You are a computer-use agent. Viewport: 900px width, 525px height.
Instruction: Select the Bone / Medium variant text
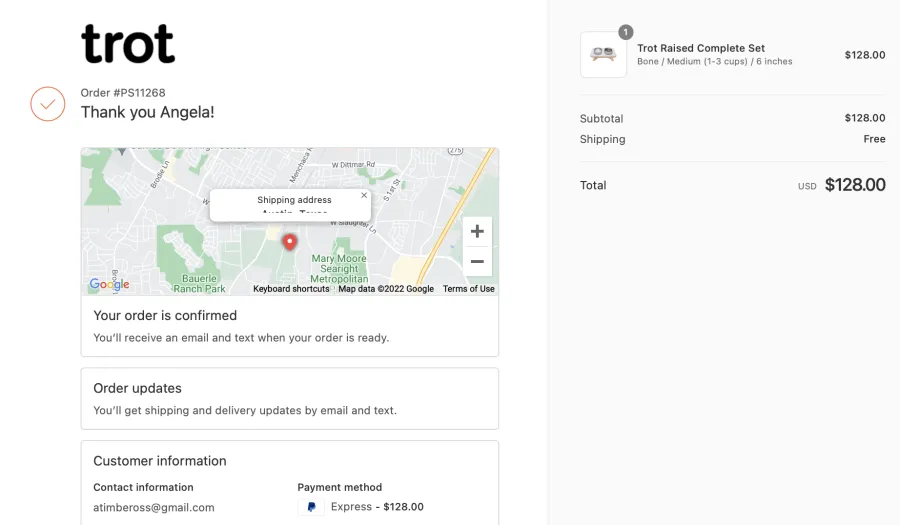pos(715,61)
